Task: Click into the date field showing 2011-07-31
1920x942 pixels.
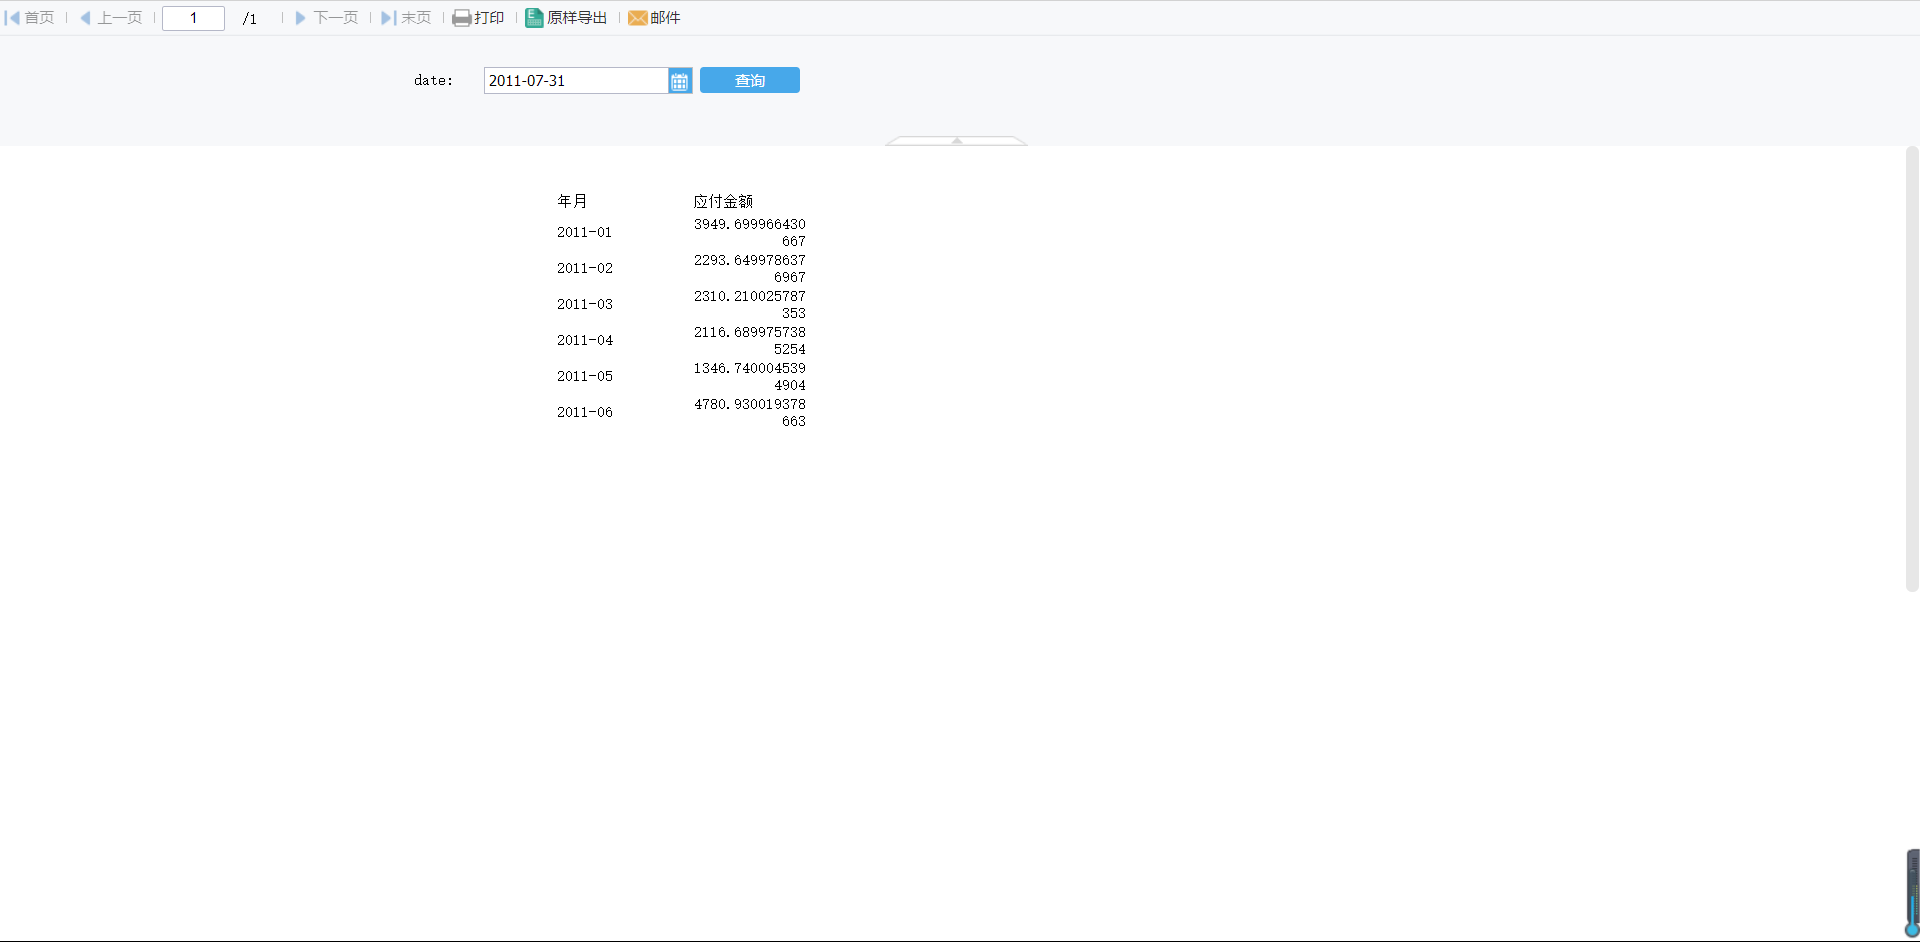Action: (575, 81)
